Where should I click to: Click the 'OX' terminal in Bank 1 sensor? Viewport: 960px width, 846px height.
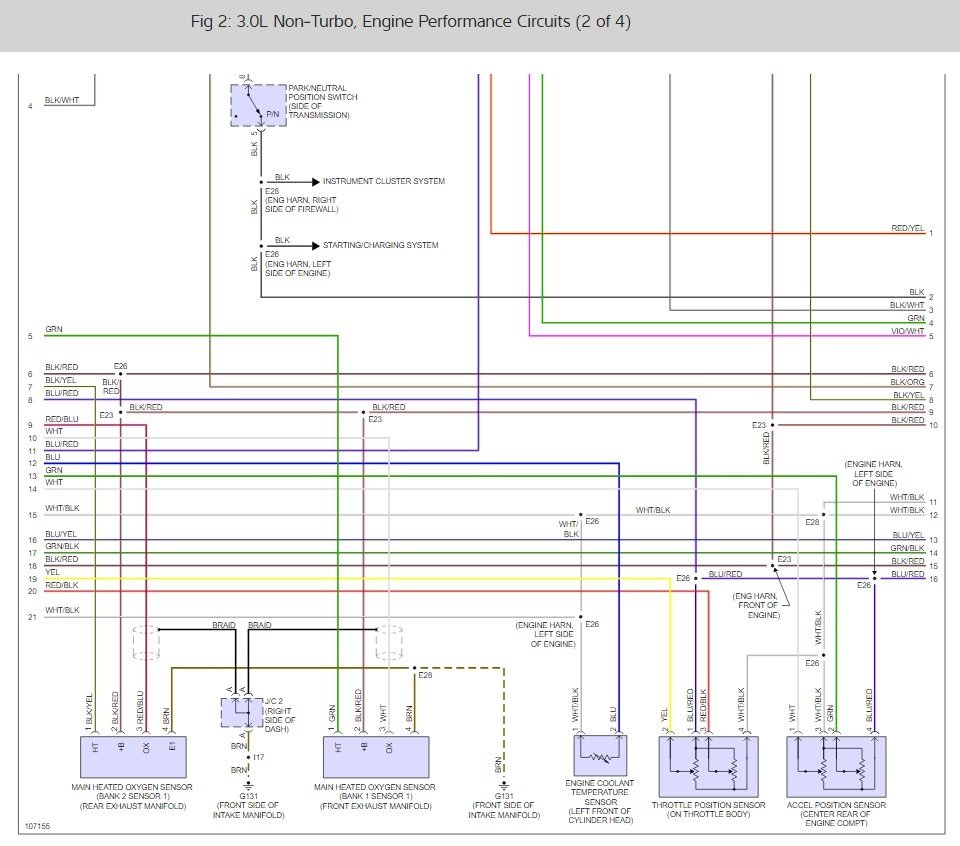[x=389, y=747]
